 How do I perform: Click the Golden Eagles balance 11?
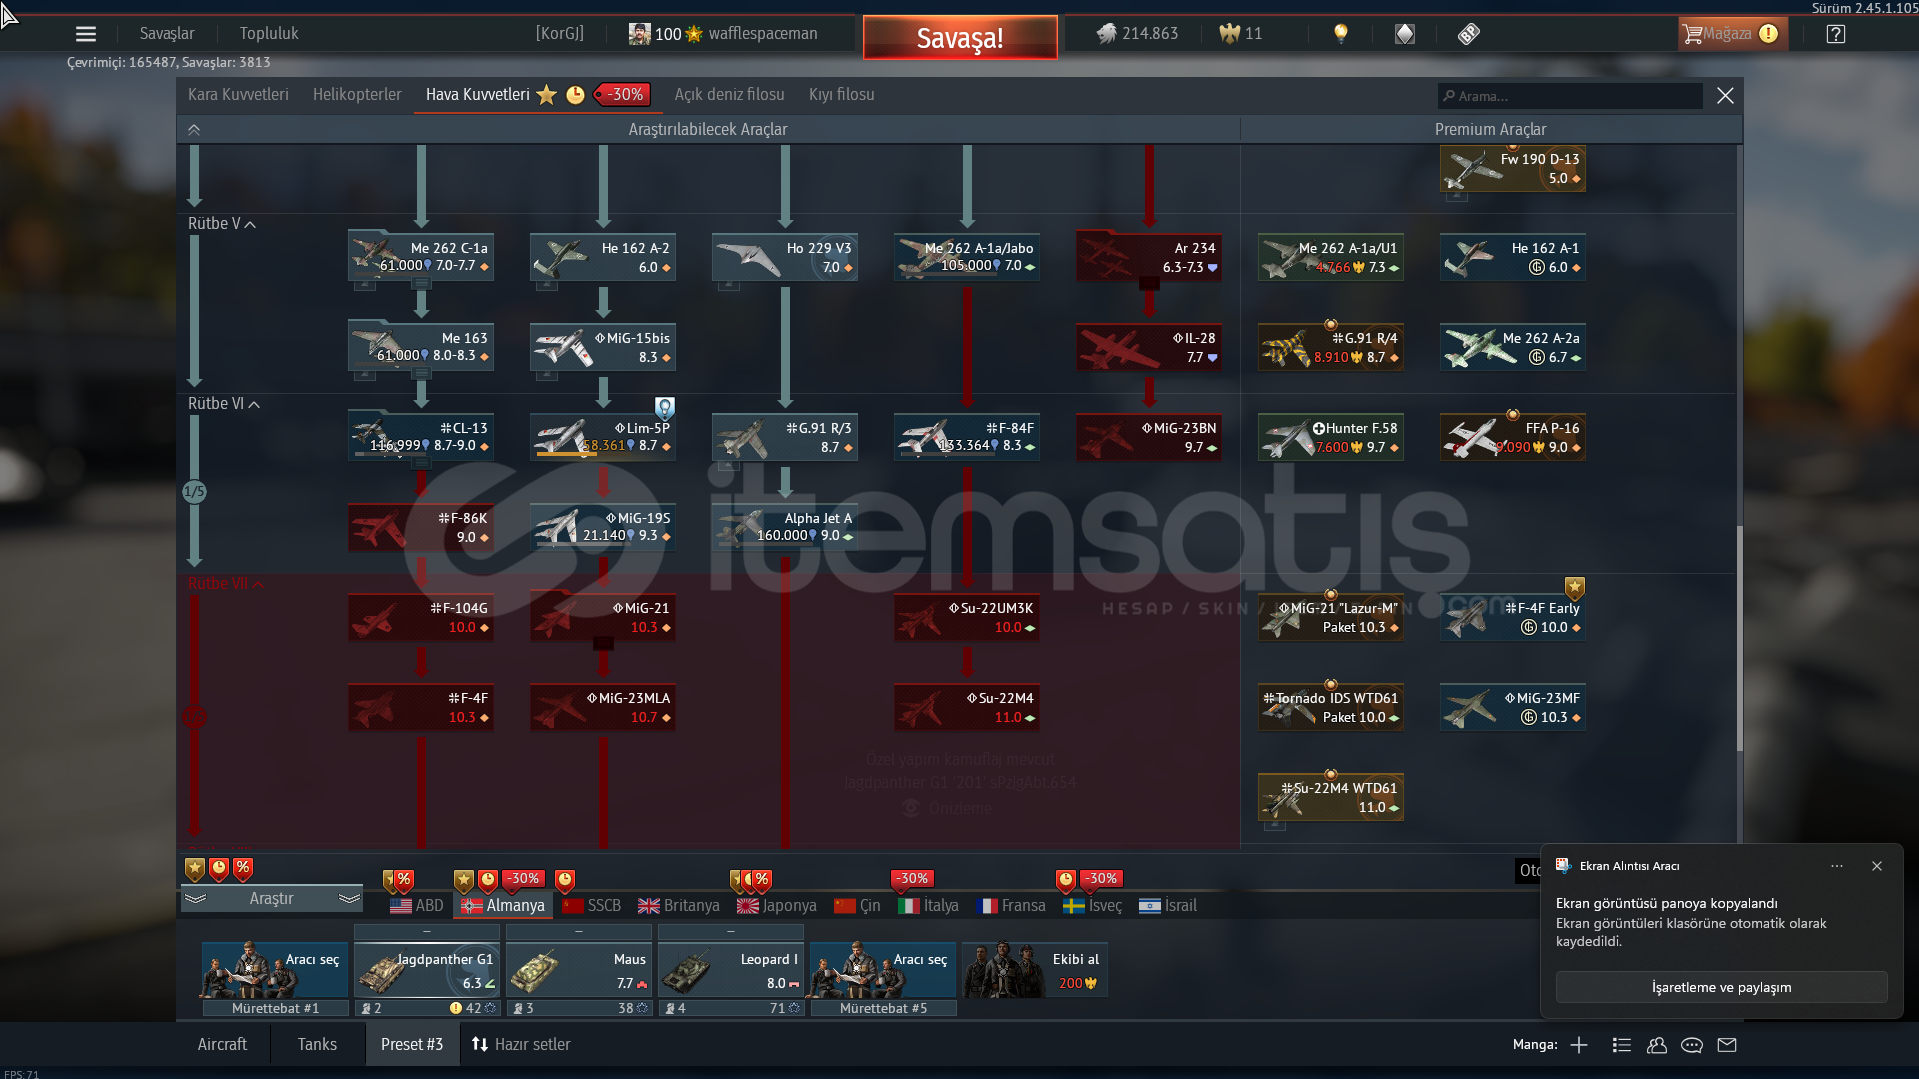click(1241, 34)
